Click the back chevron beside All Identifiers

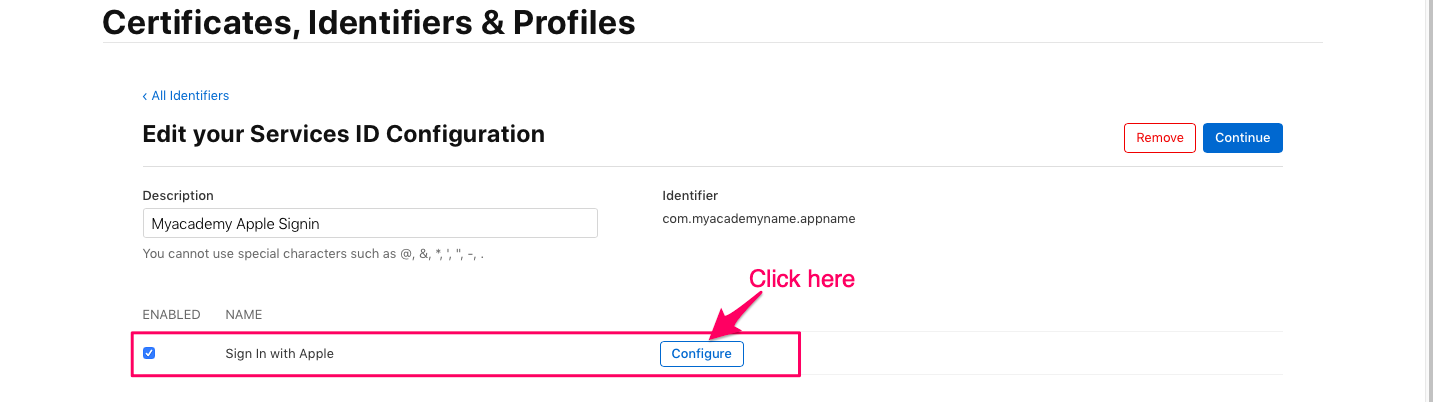point(145,96)
